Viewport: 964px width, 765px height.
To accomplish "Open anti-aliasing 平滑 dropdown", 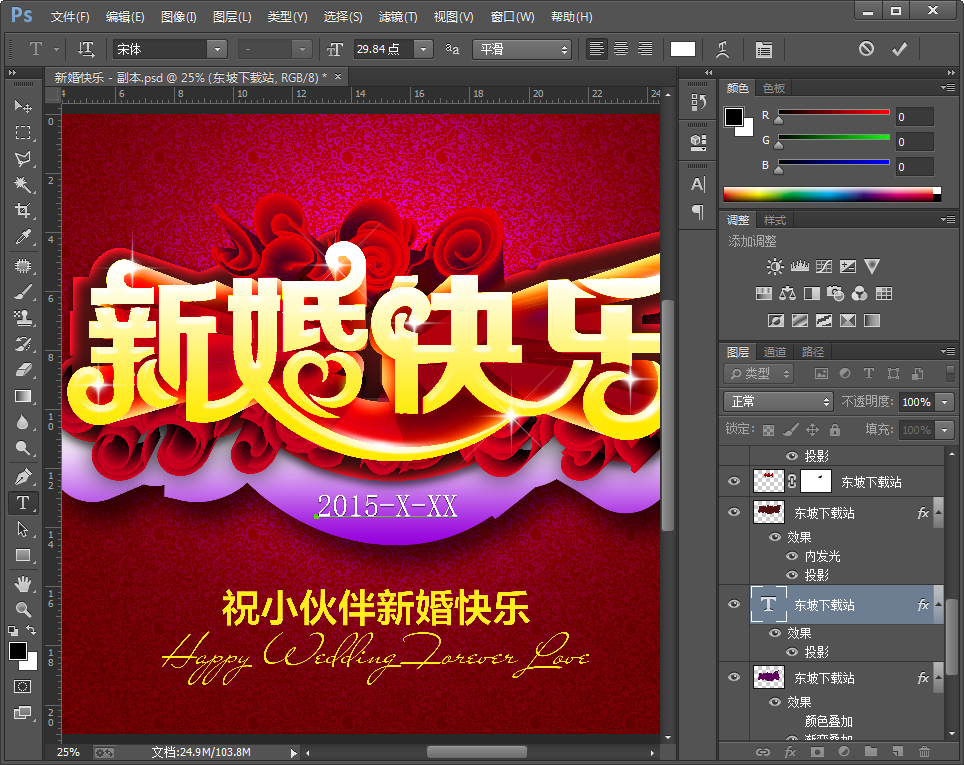I will (x=521, y=49).
